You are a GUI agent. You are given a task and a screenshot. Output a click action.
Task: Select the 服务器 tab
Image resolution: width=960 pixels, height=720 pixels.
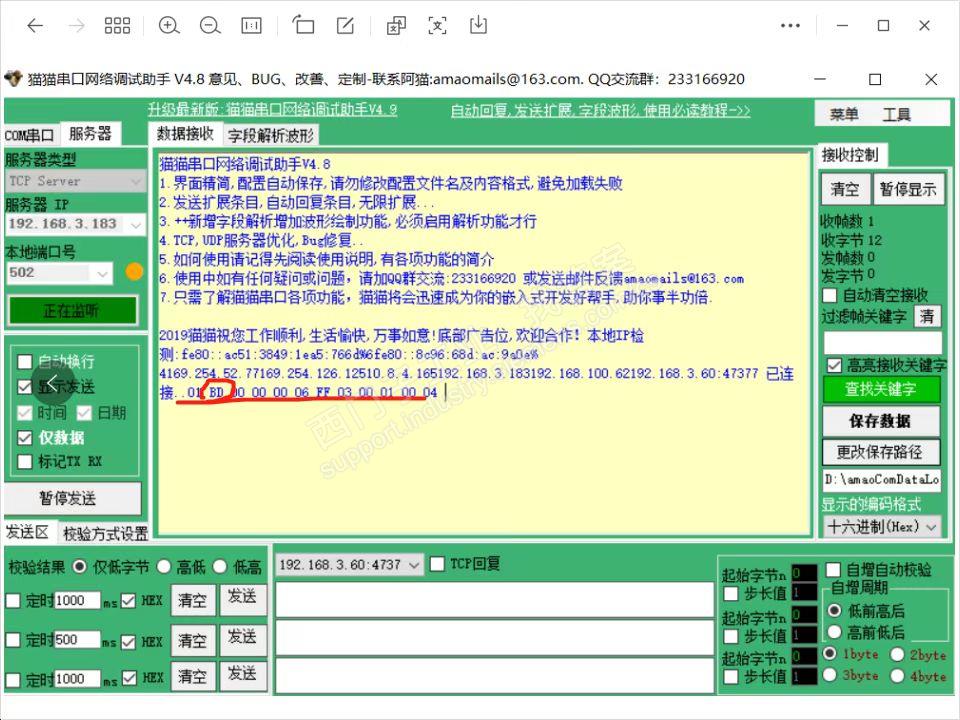click(91, 133)
